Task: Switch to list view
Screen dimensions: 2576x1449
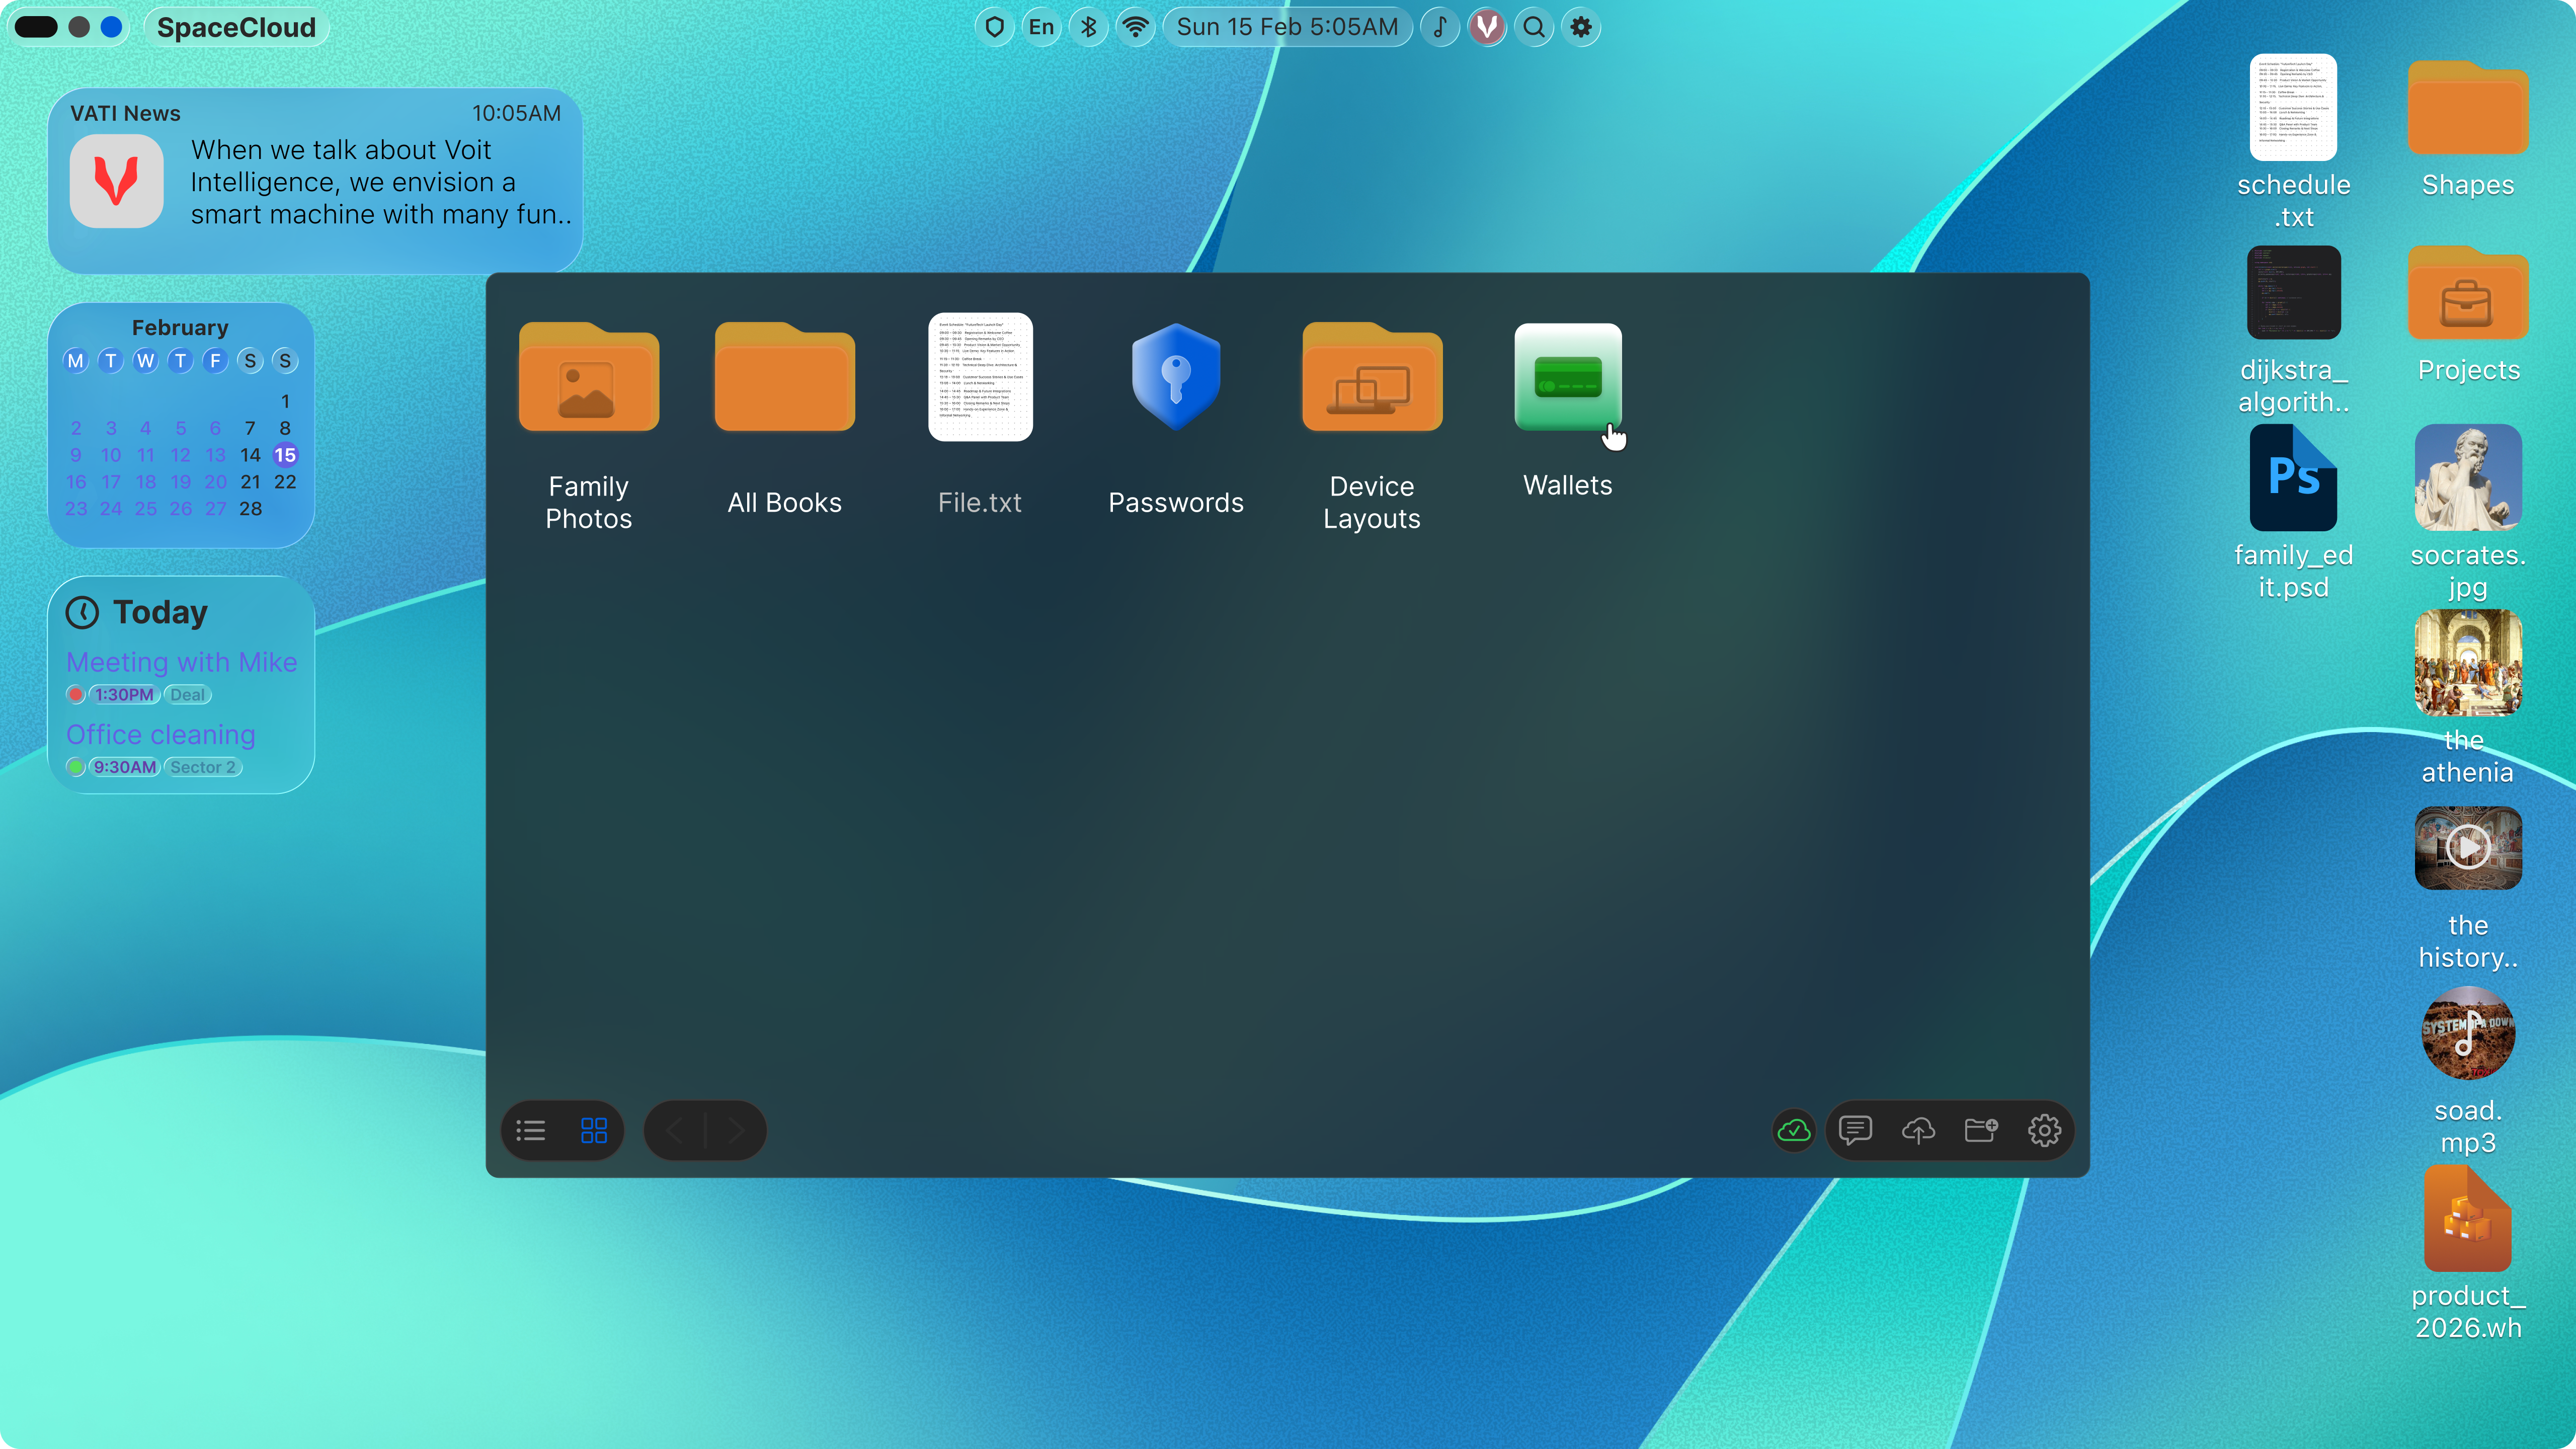Action: click(x=531, y=1131)
